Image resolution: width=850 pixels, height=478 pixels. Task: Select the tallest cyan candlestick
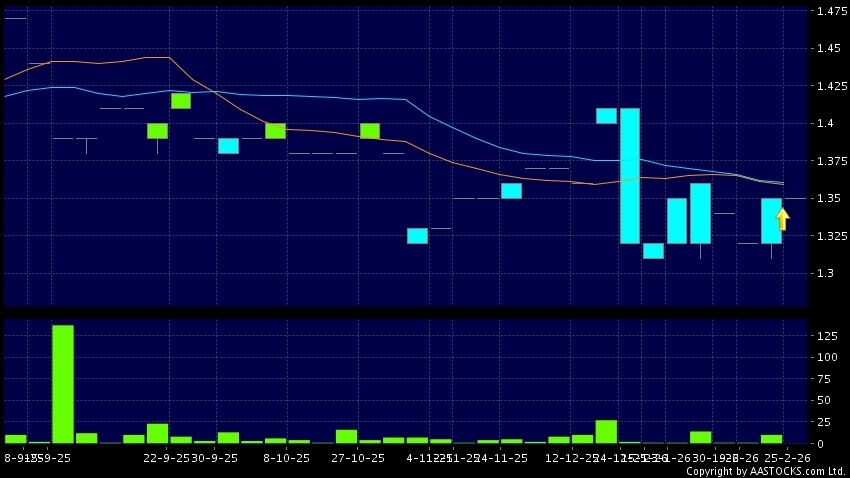click(630, 175)
